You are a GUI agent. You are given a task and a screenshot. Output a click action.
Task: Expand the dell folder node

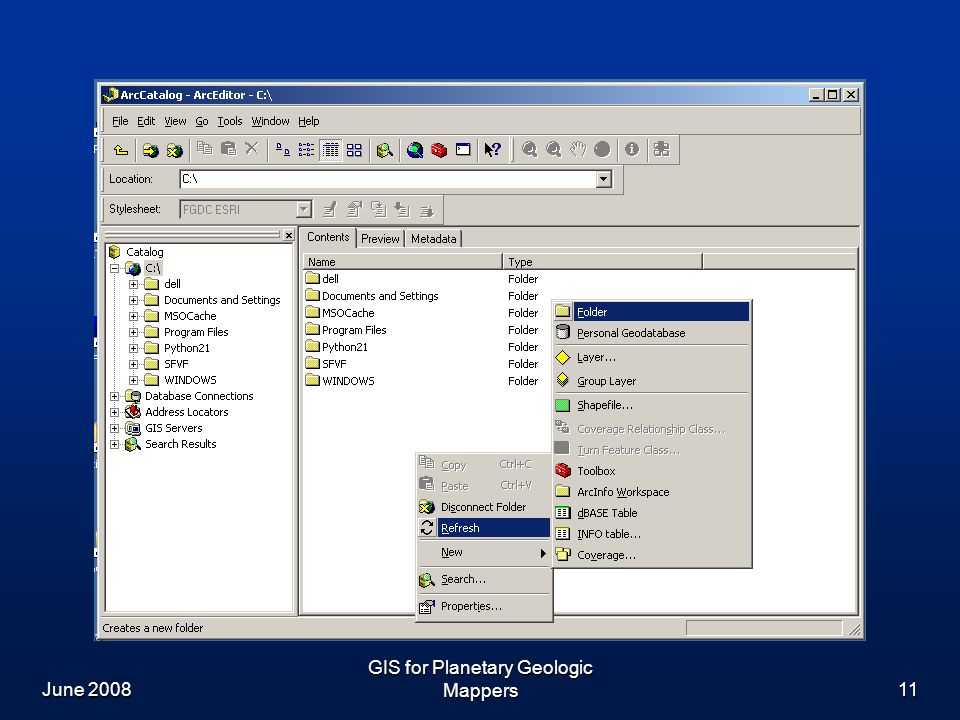tap(133, 284)
